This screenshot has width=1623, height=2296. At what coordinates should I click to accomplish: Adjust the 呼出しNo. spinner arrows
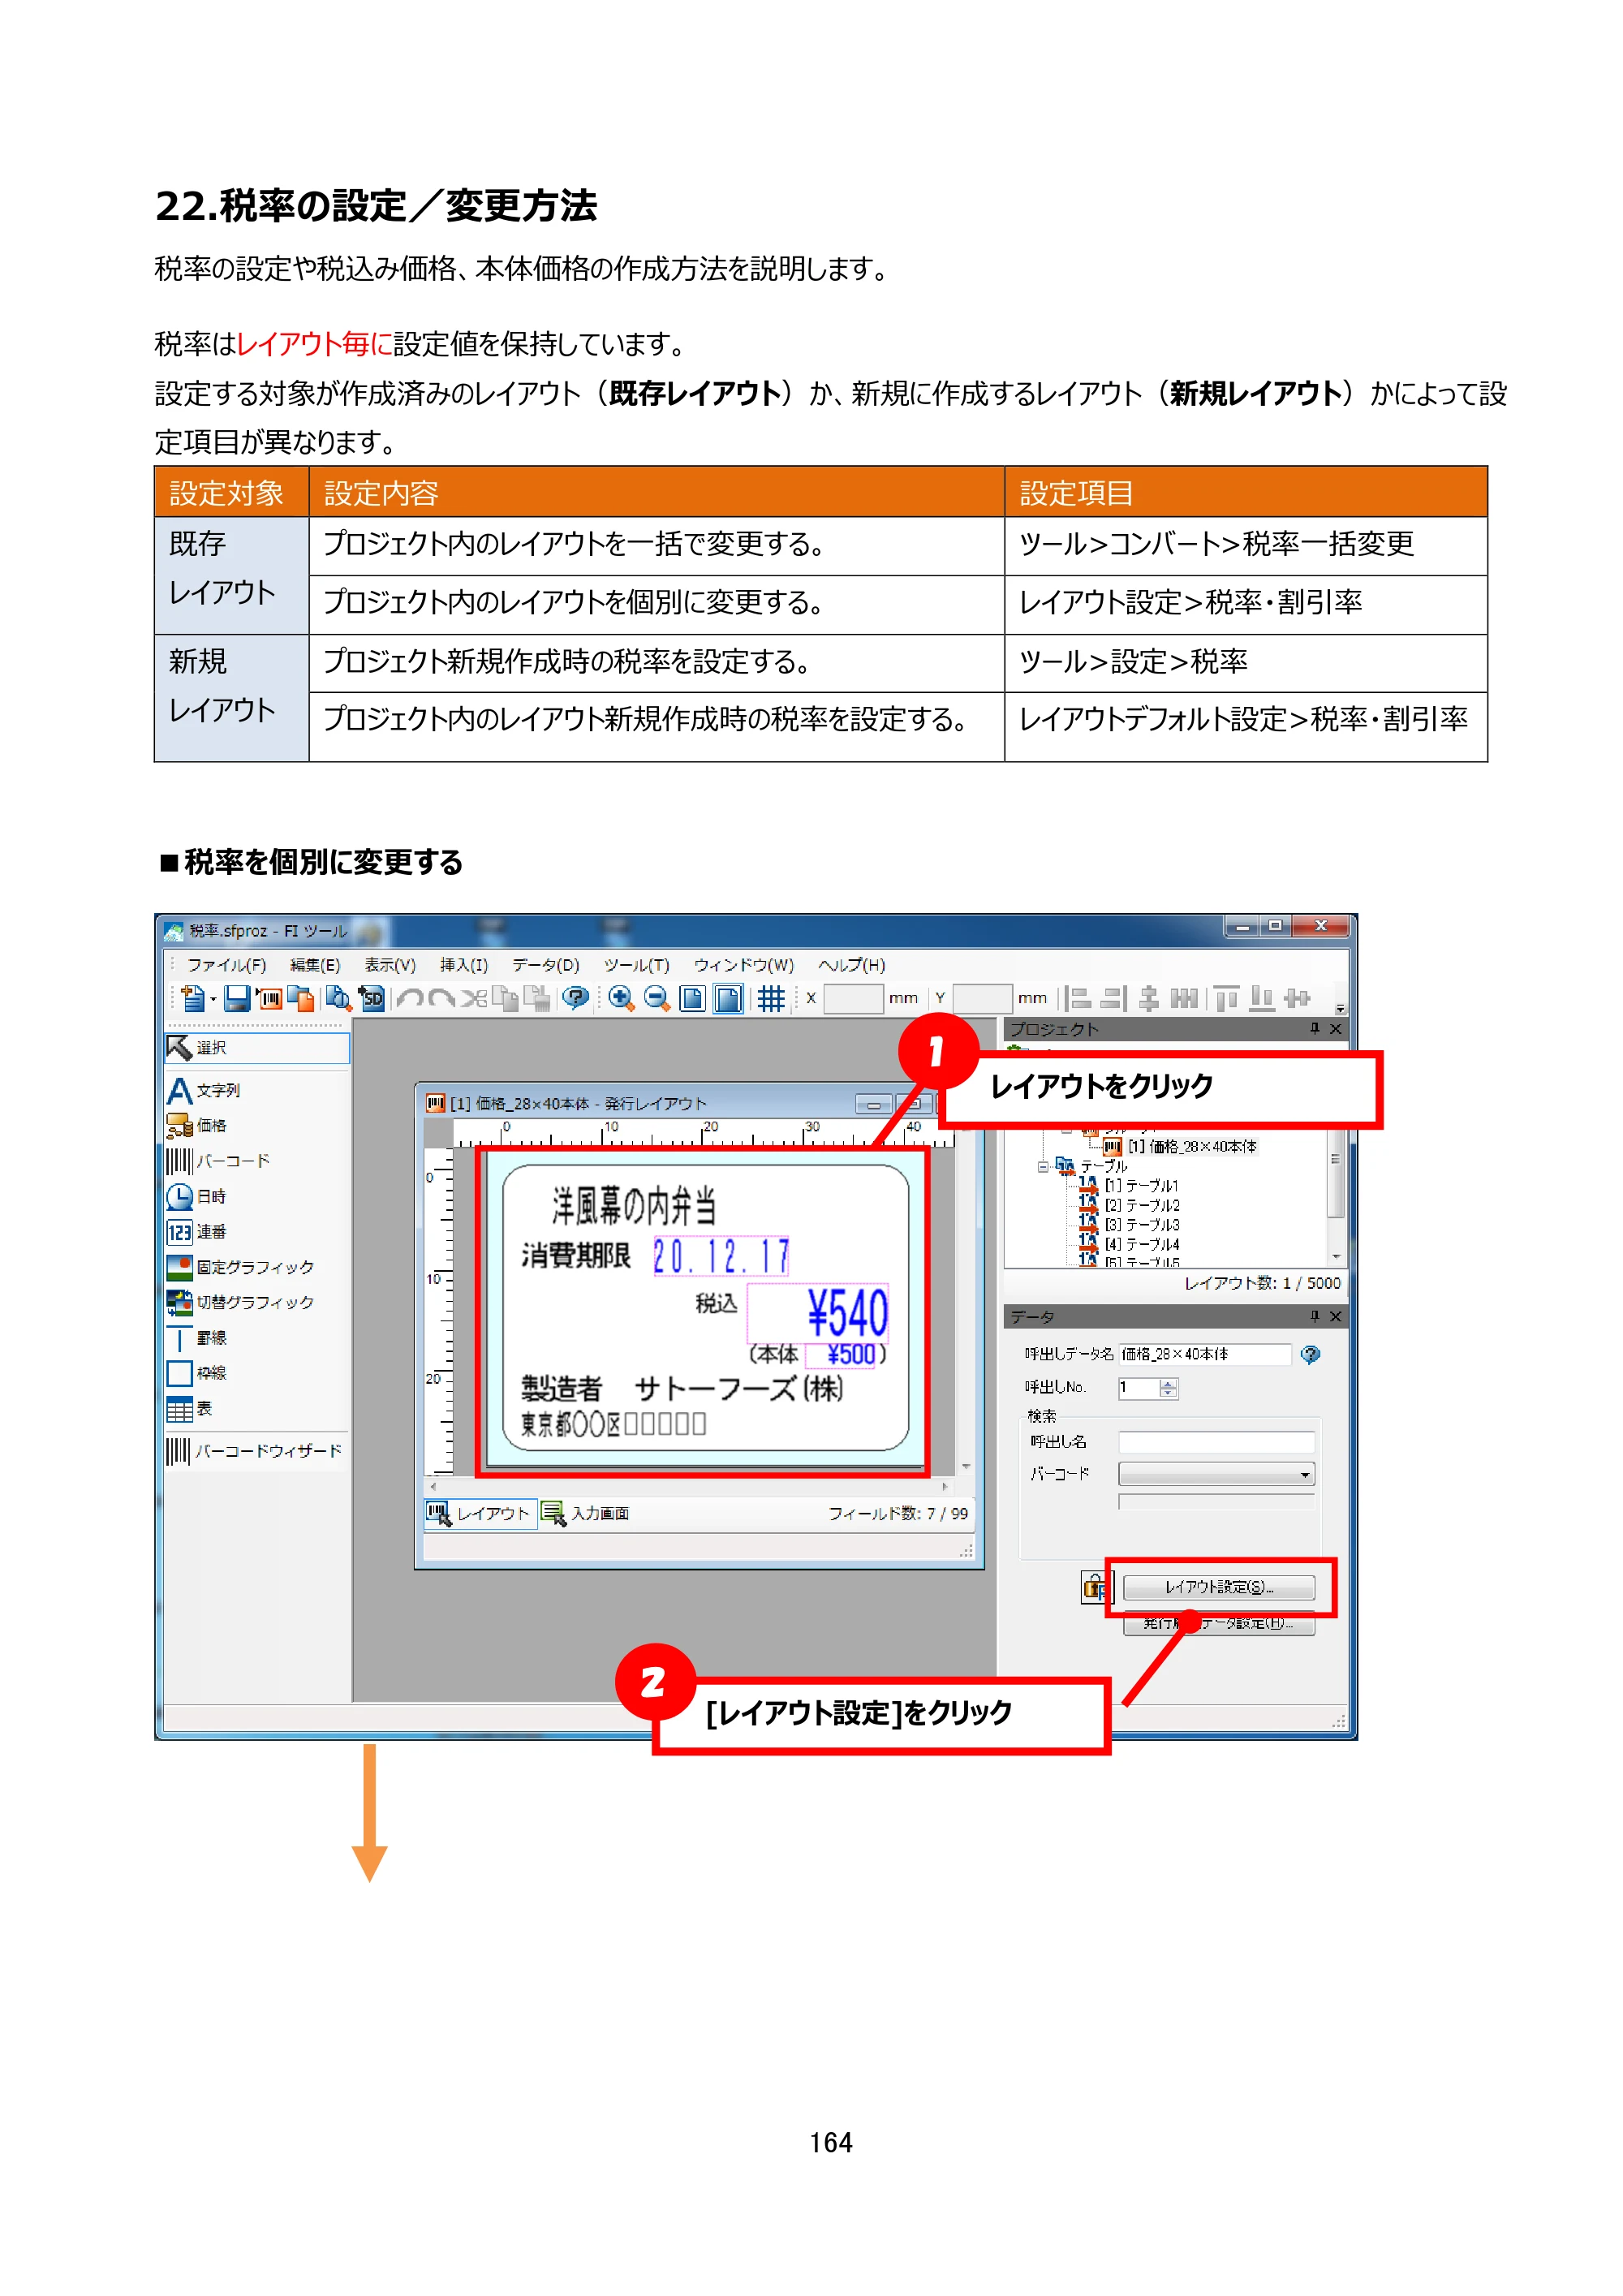point(1168,1388)
